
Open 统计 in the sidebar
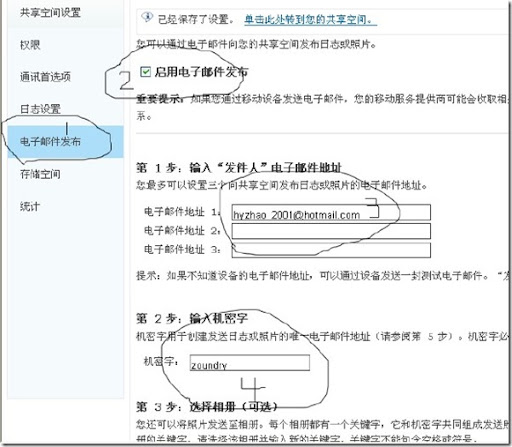point(30,206)
